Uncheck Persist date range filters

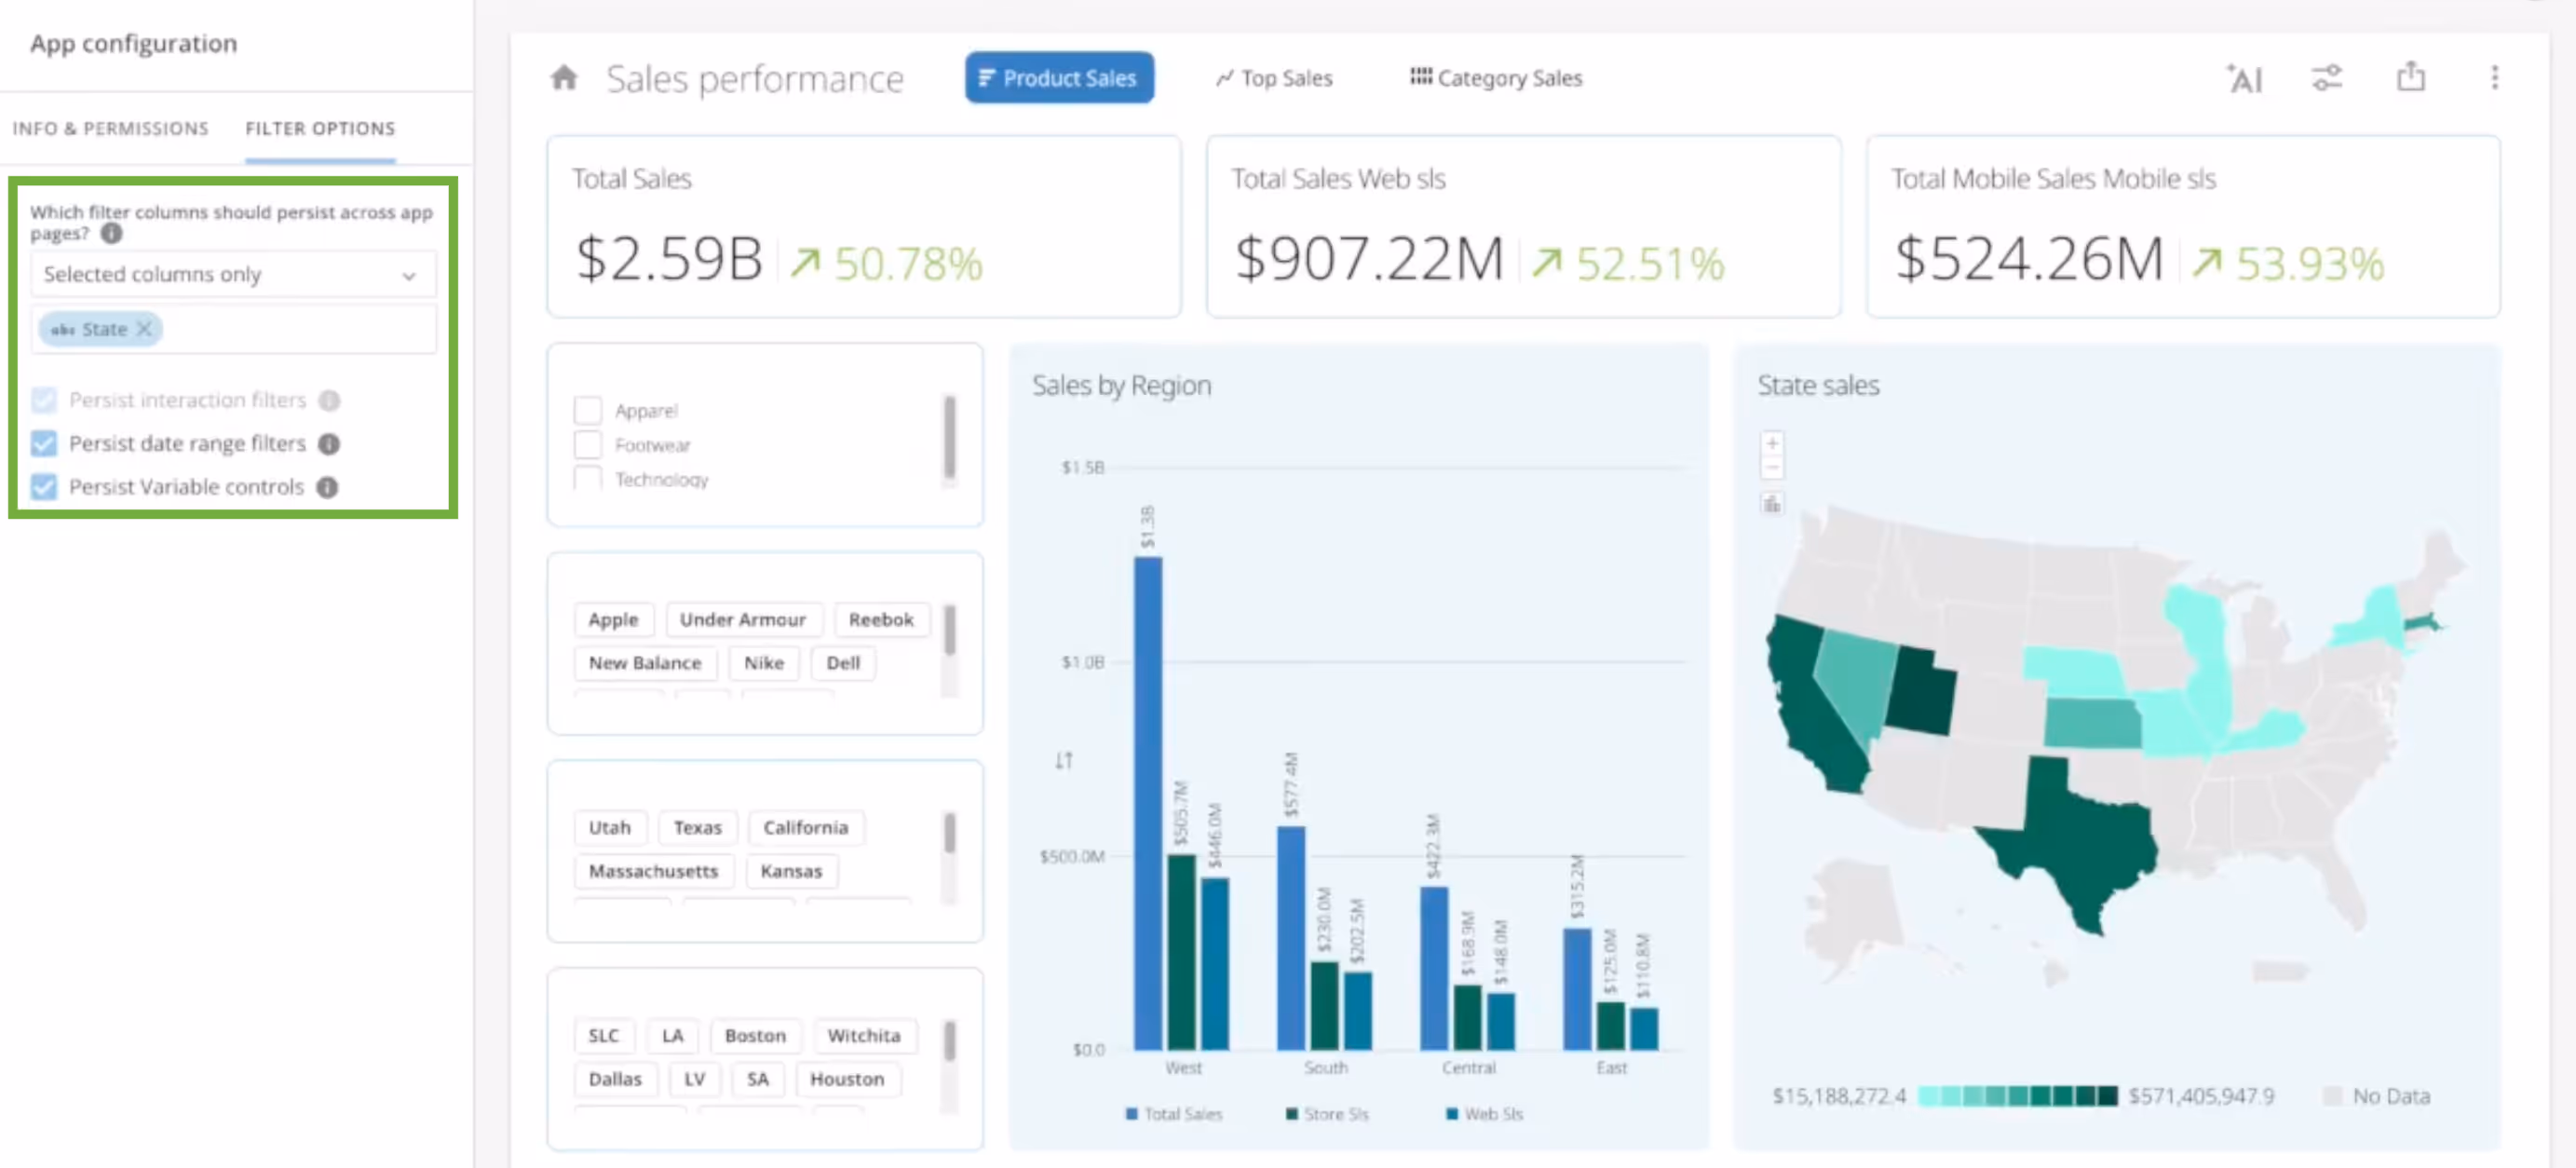(x=44, y=443)
